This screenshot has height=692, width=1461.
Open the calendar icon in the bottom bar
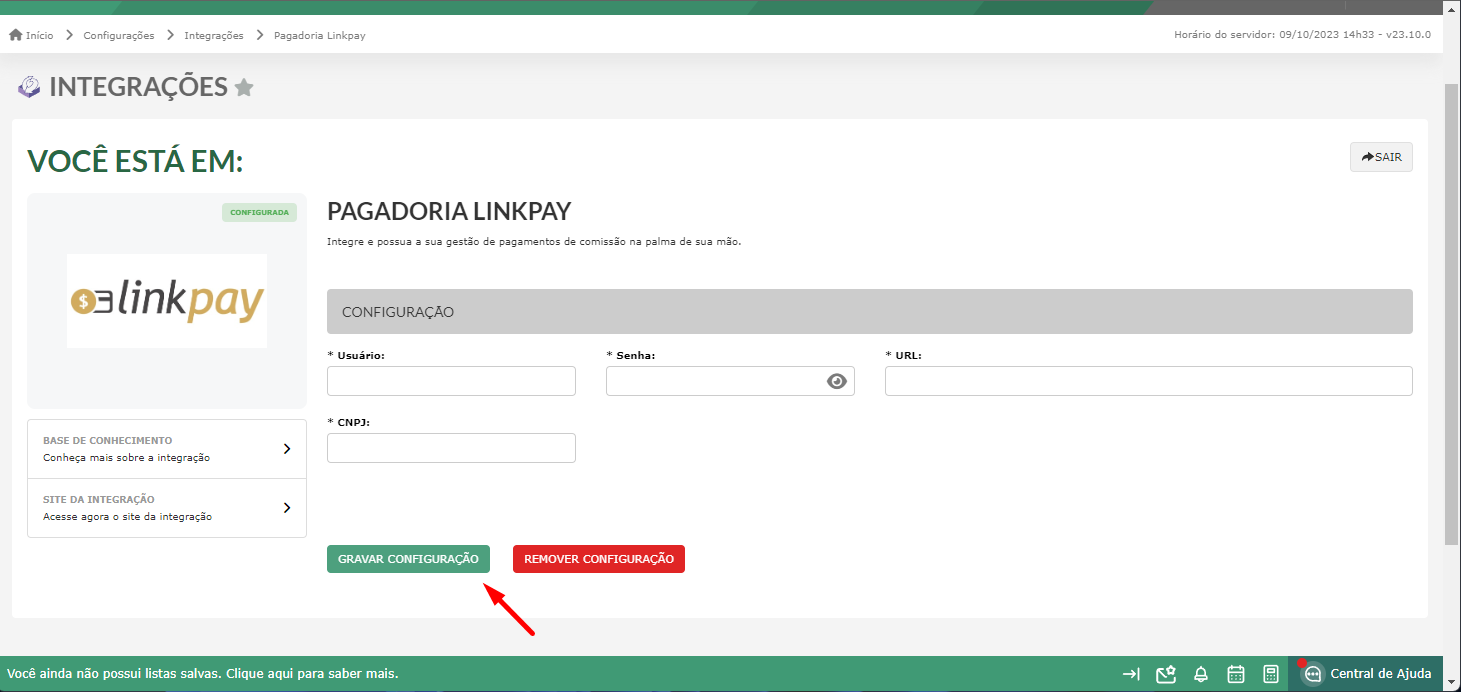1236,674
